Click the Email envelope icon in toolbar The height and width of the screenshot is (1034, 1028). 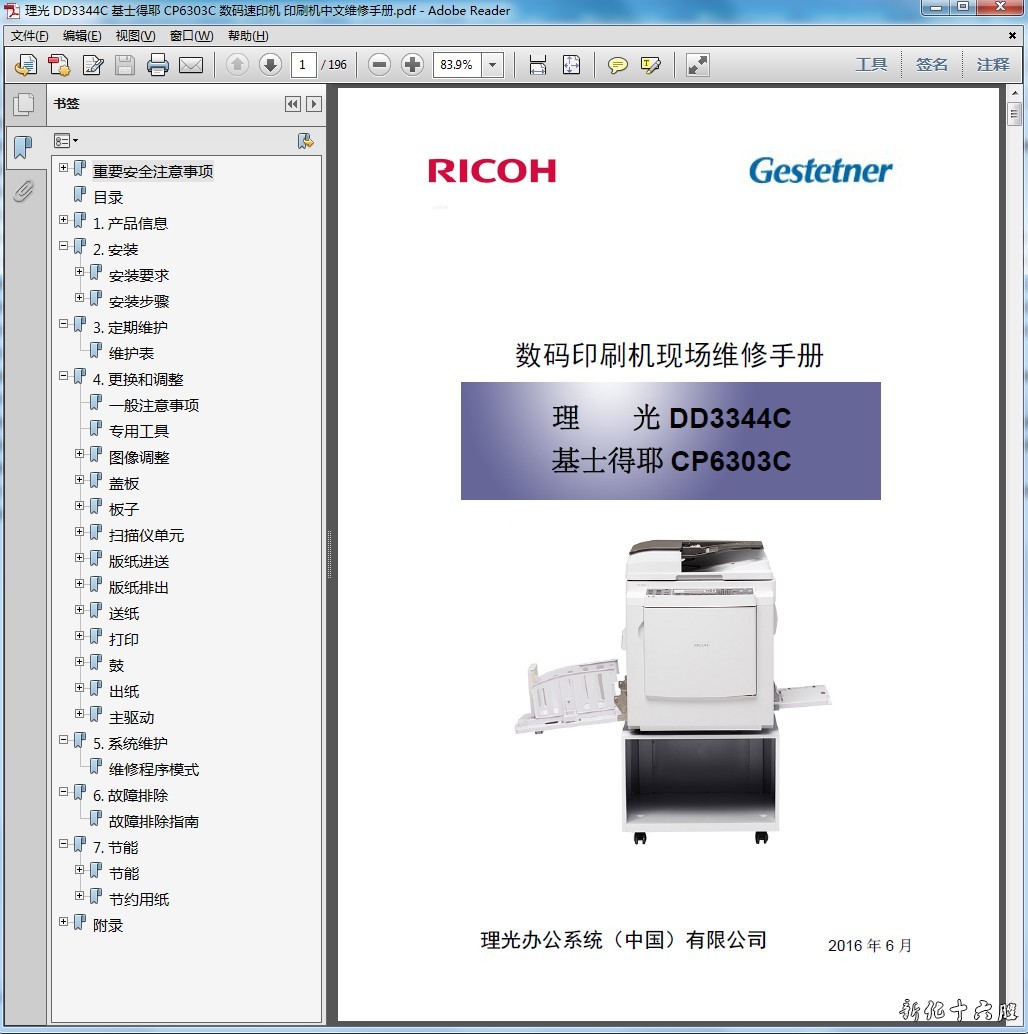coord(191,65)
